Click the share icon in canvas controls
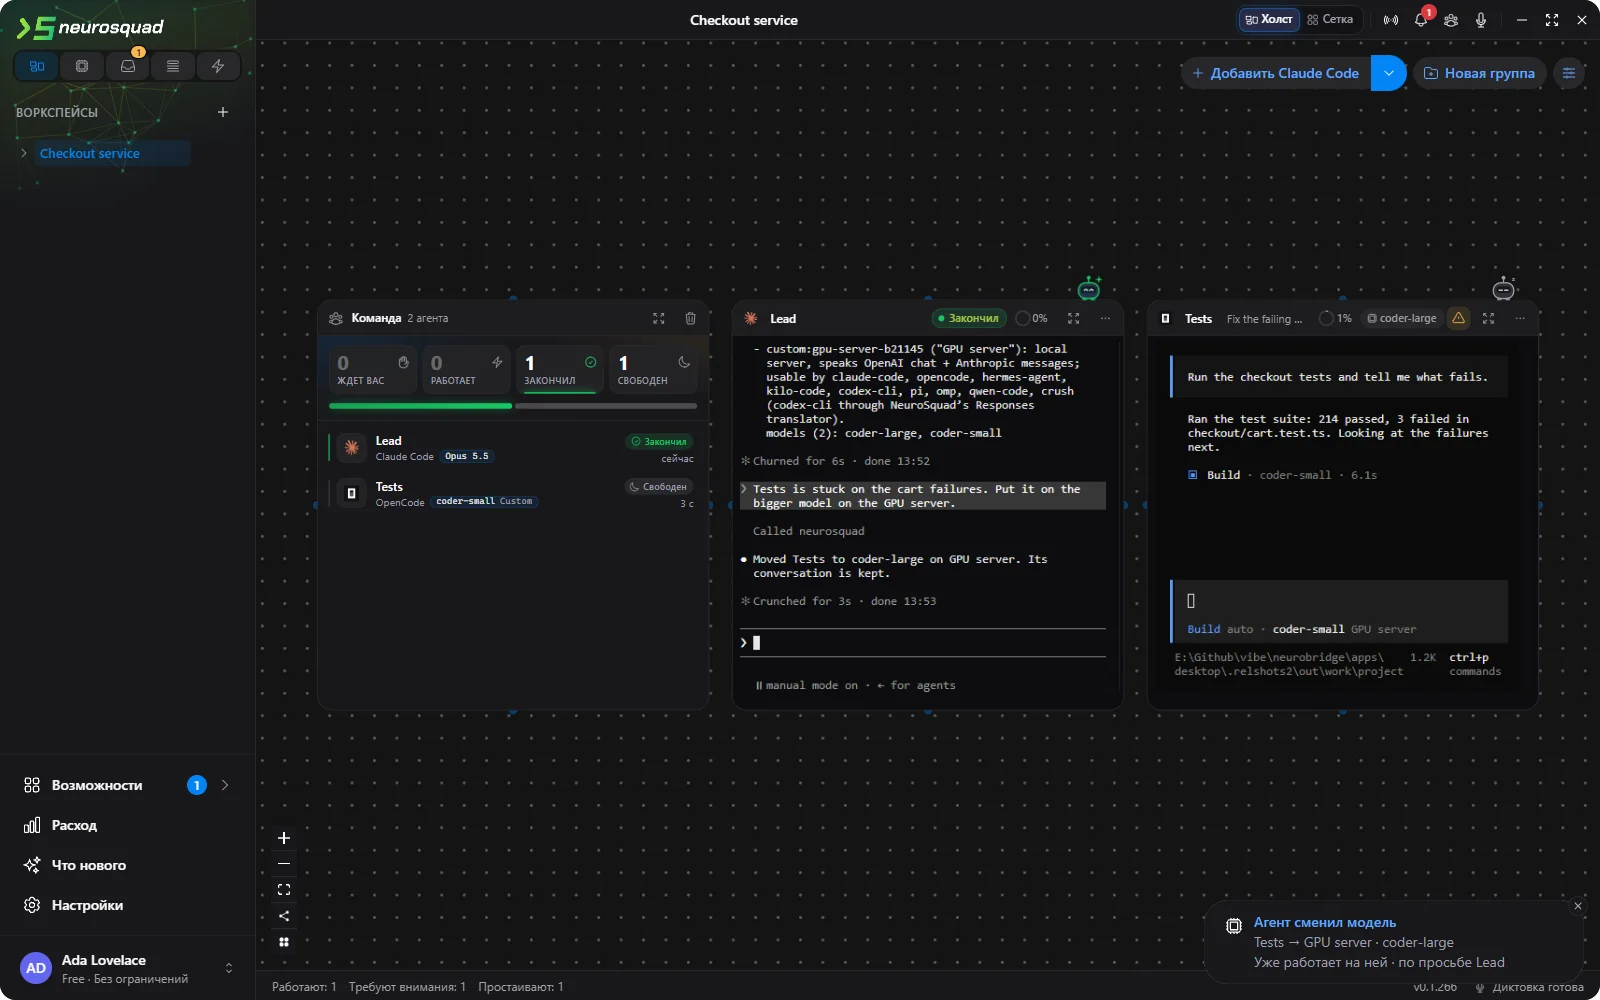Viewport: 1600px width, 1000px height. click(x=284, y=916)
